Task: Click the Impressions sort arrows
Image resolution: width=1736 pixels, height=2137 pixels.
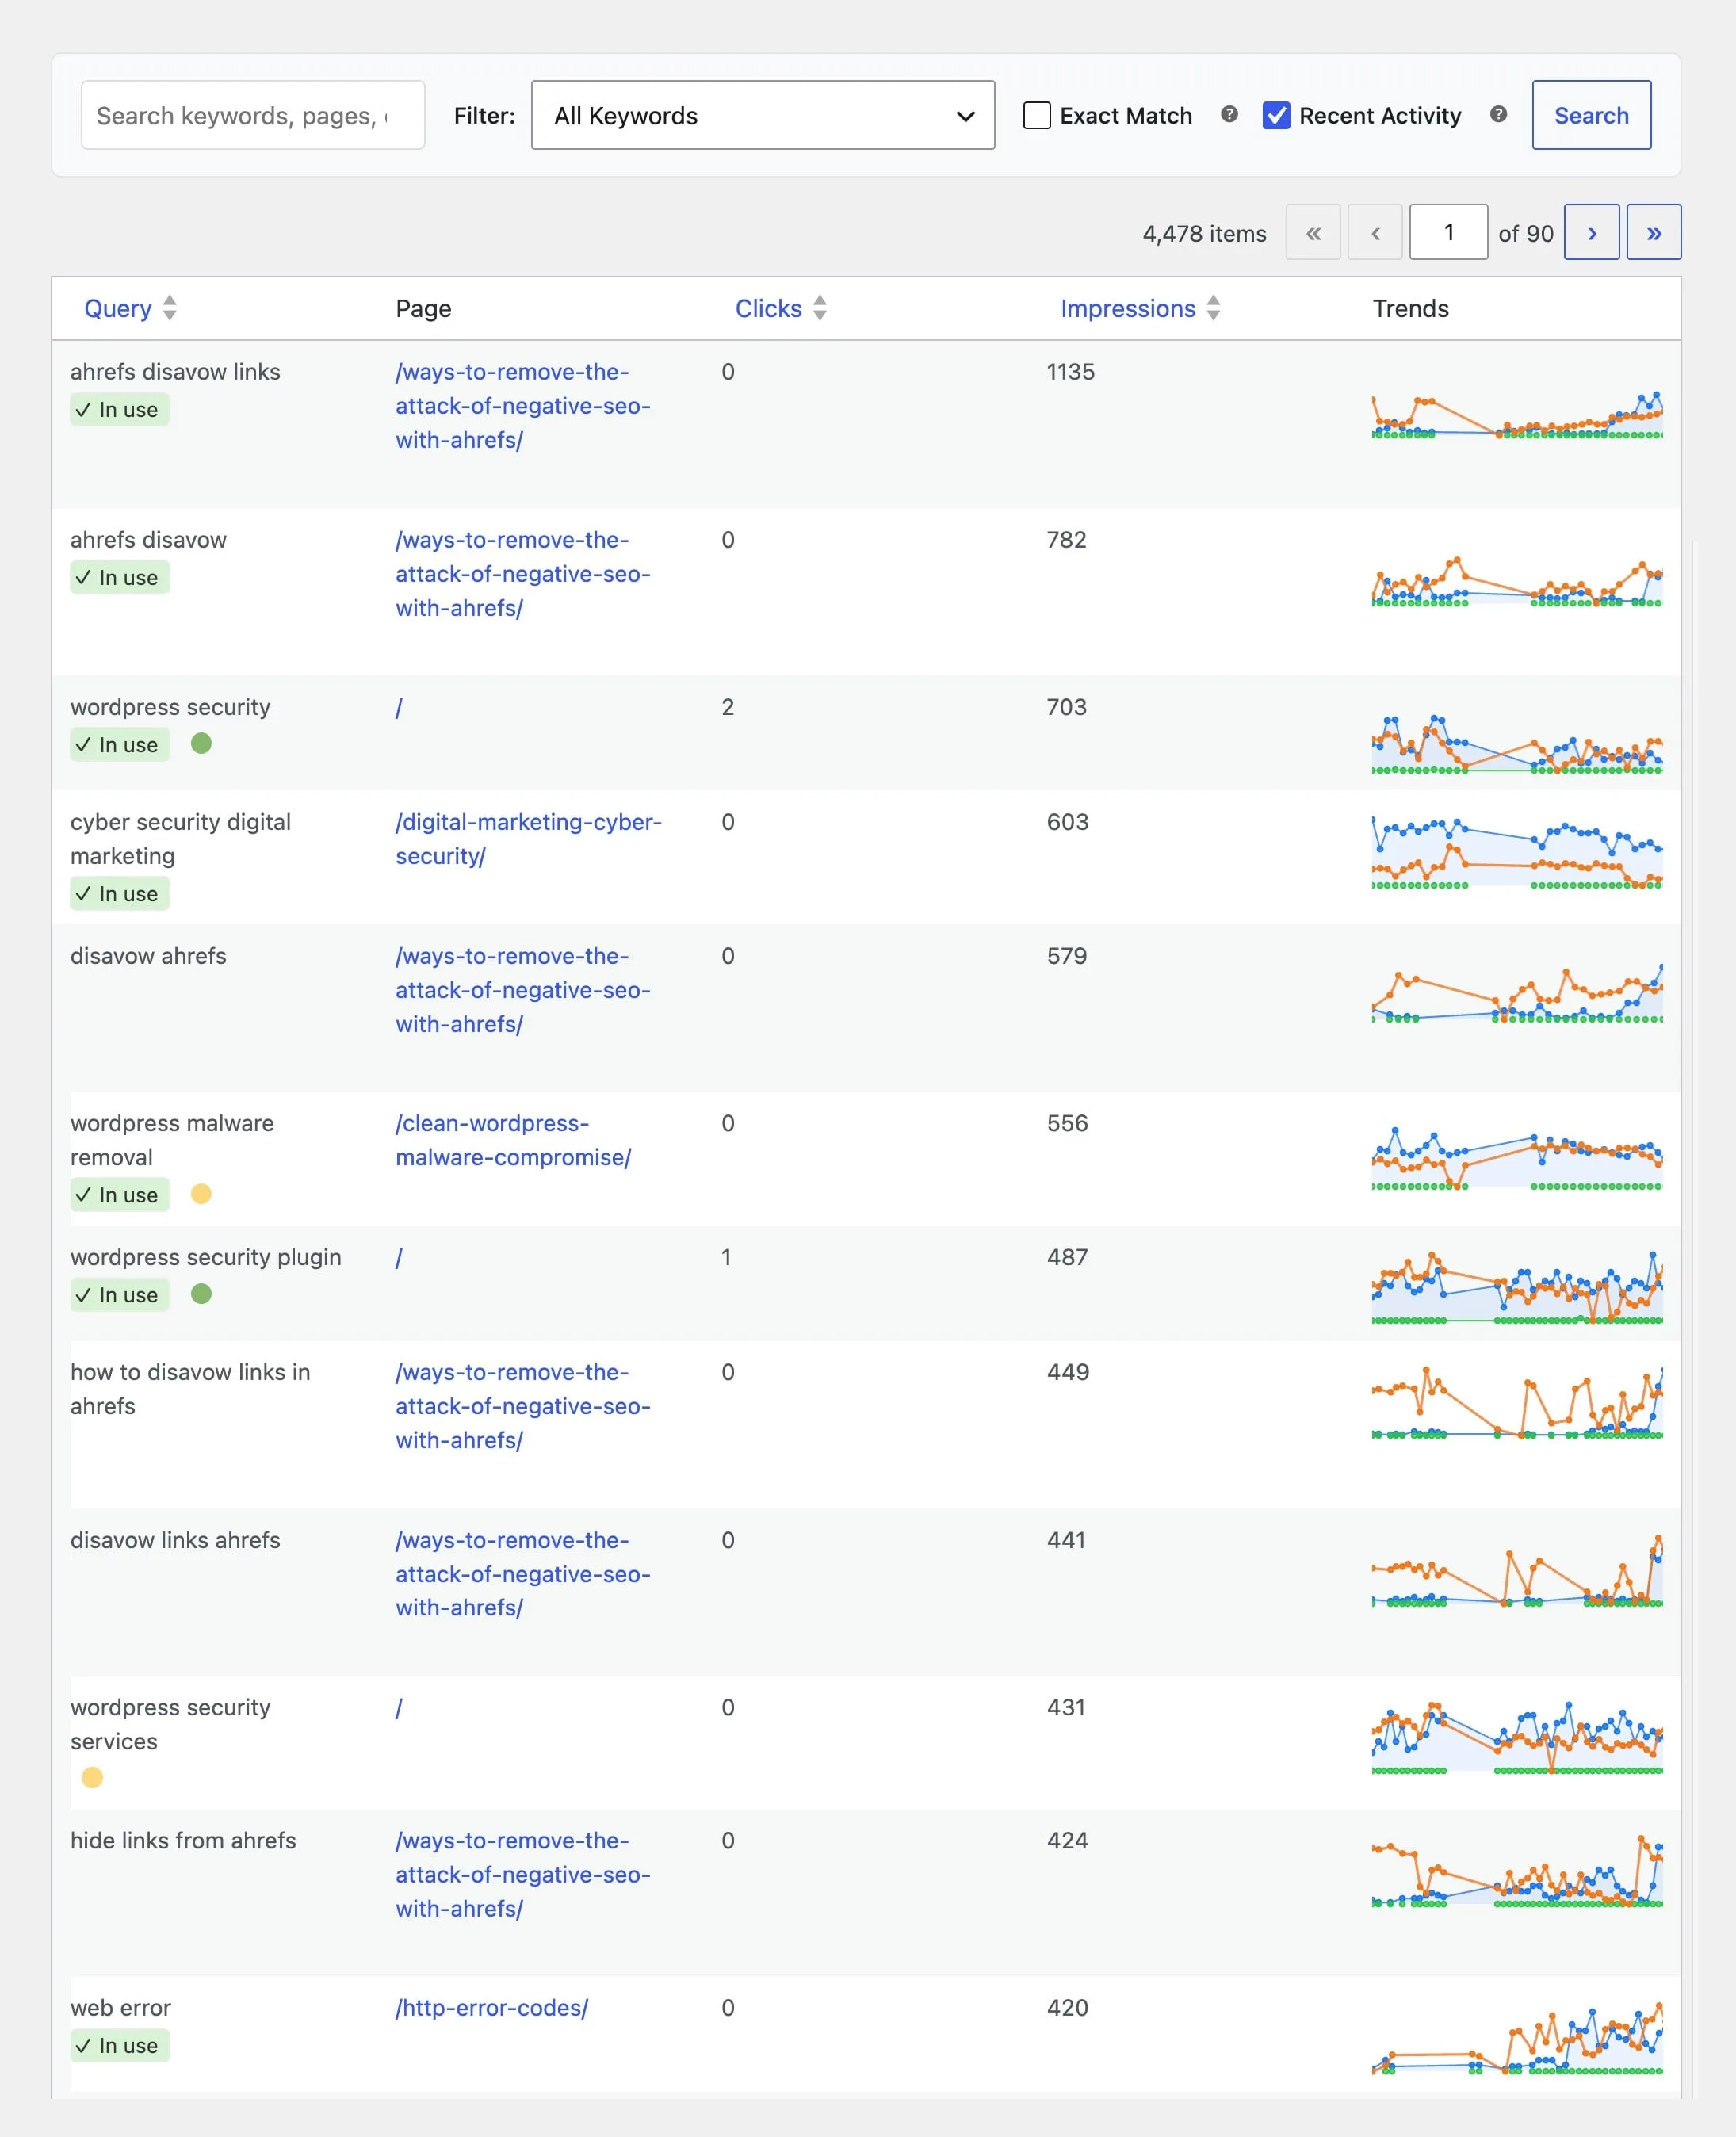Action: (x=1213, y=308)
